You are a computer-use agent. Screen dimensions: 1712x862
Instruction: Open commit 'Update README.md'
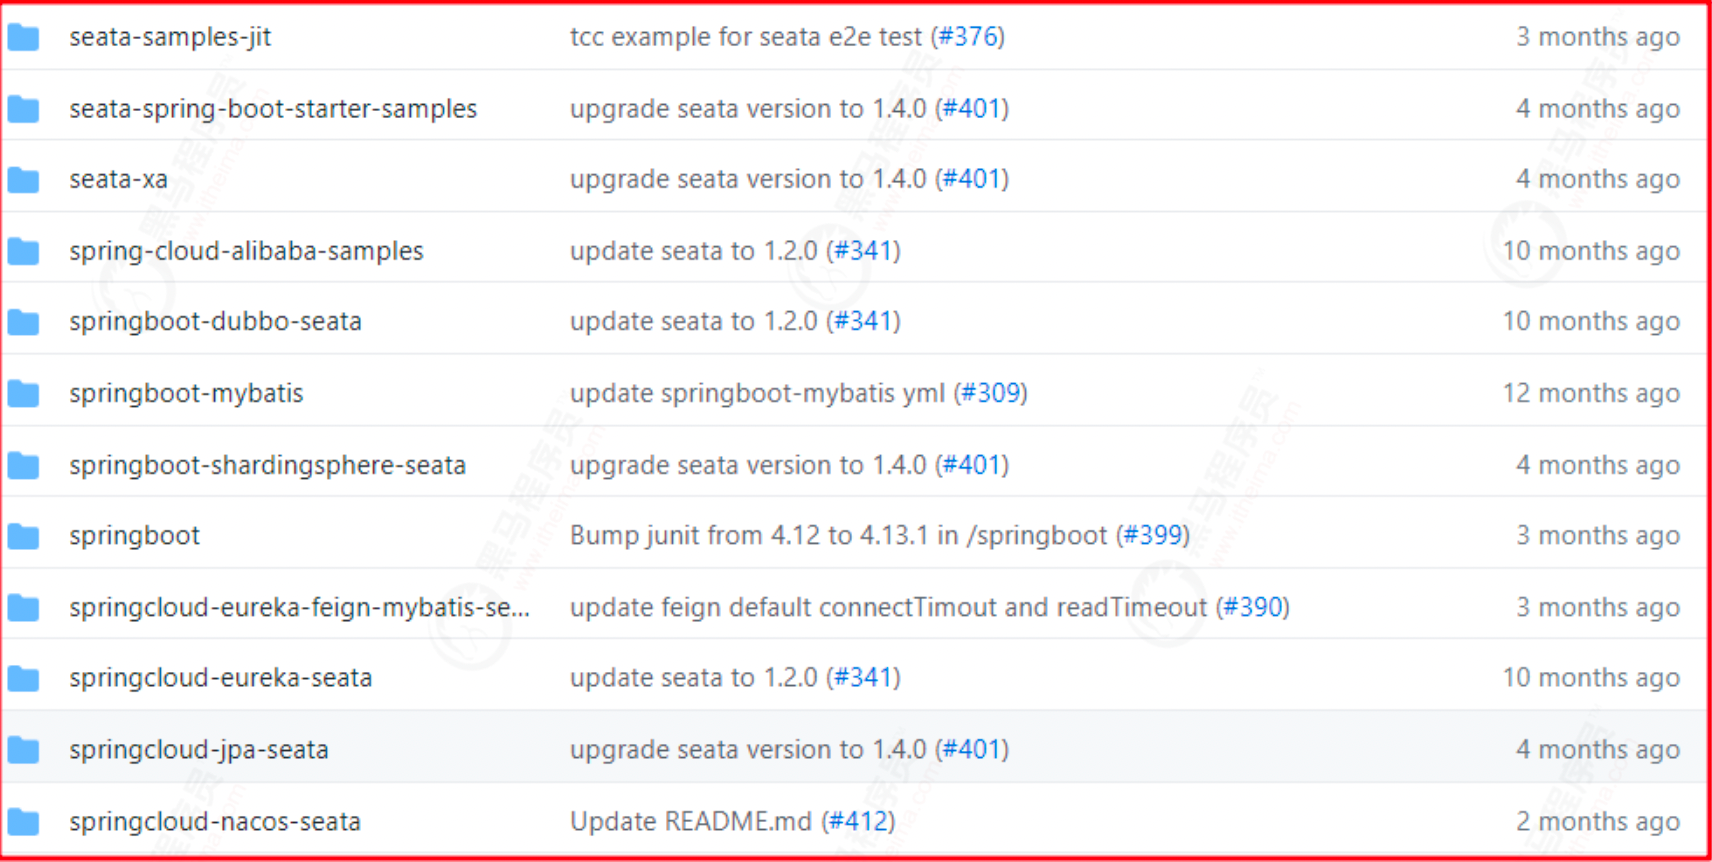coord(691,822)
